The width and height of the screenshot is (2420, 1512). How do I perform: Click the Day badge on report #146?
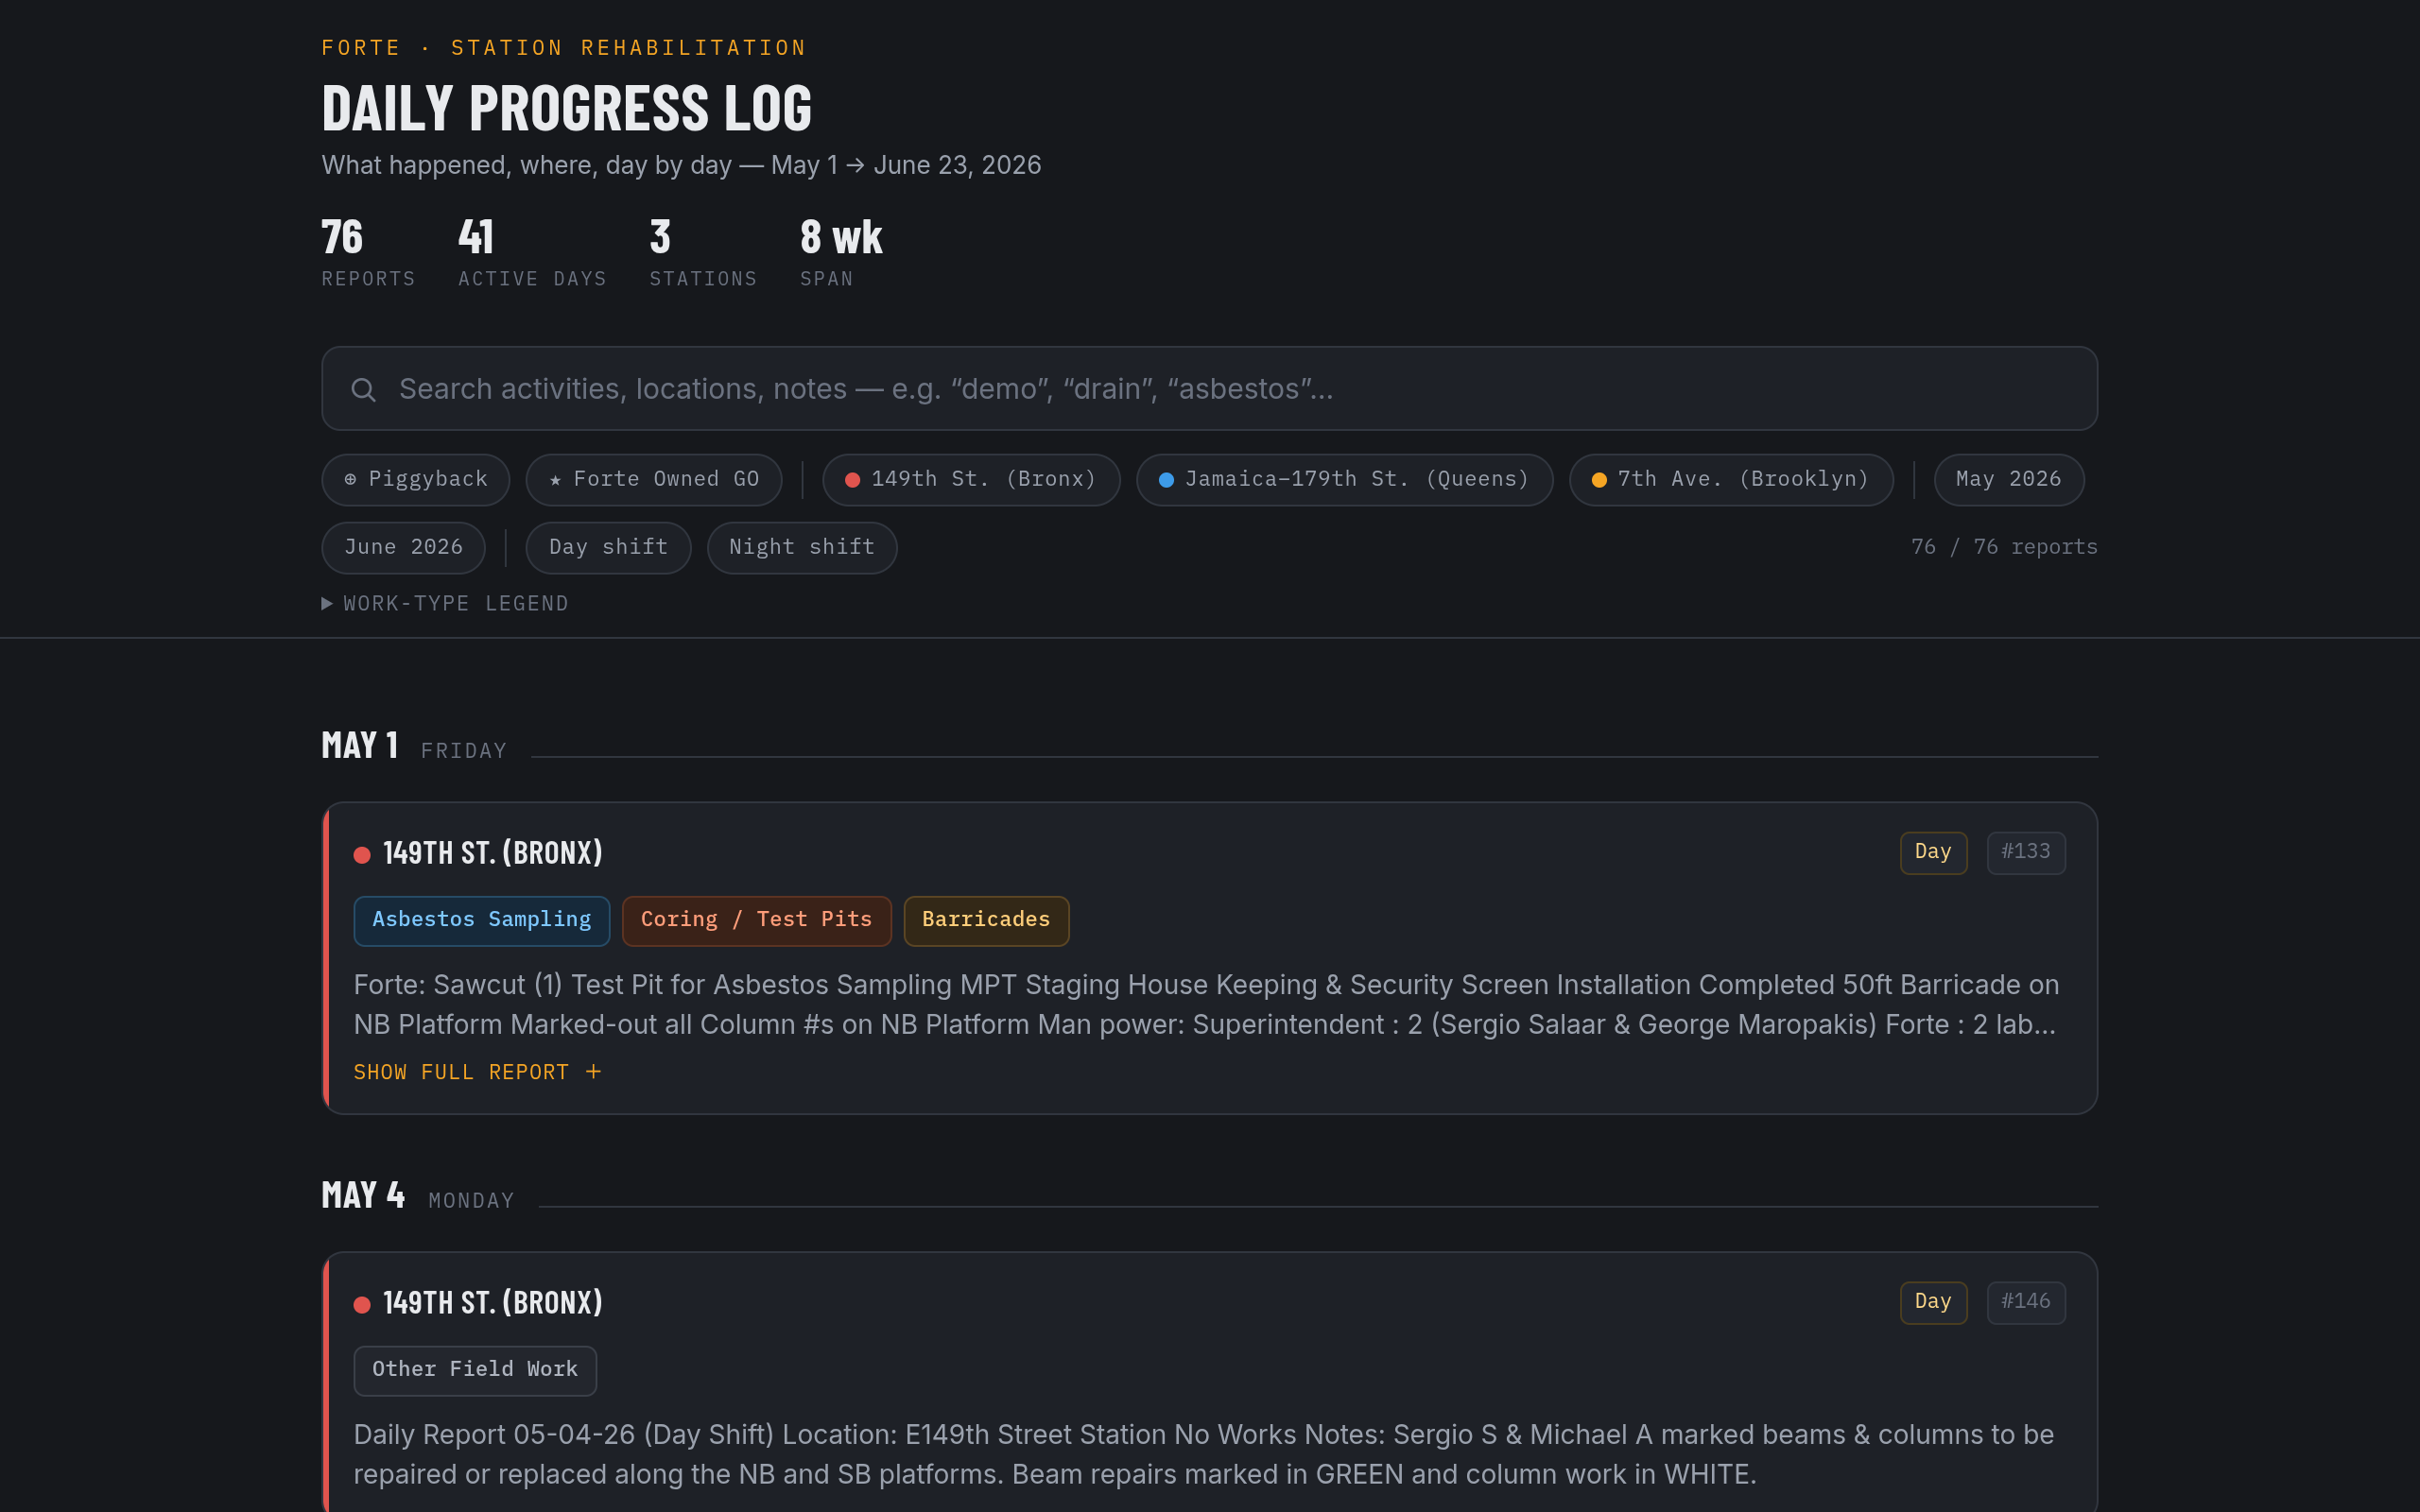click(x=1933, y=1303)
